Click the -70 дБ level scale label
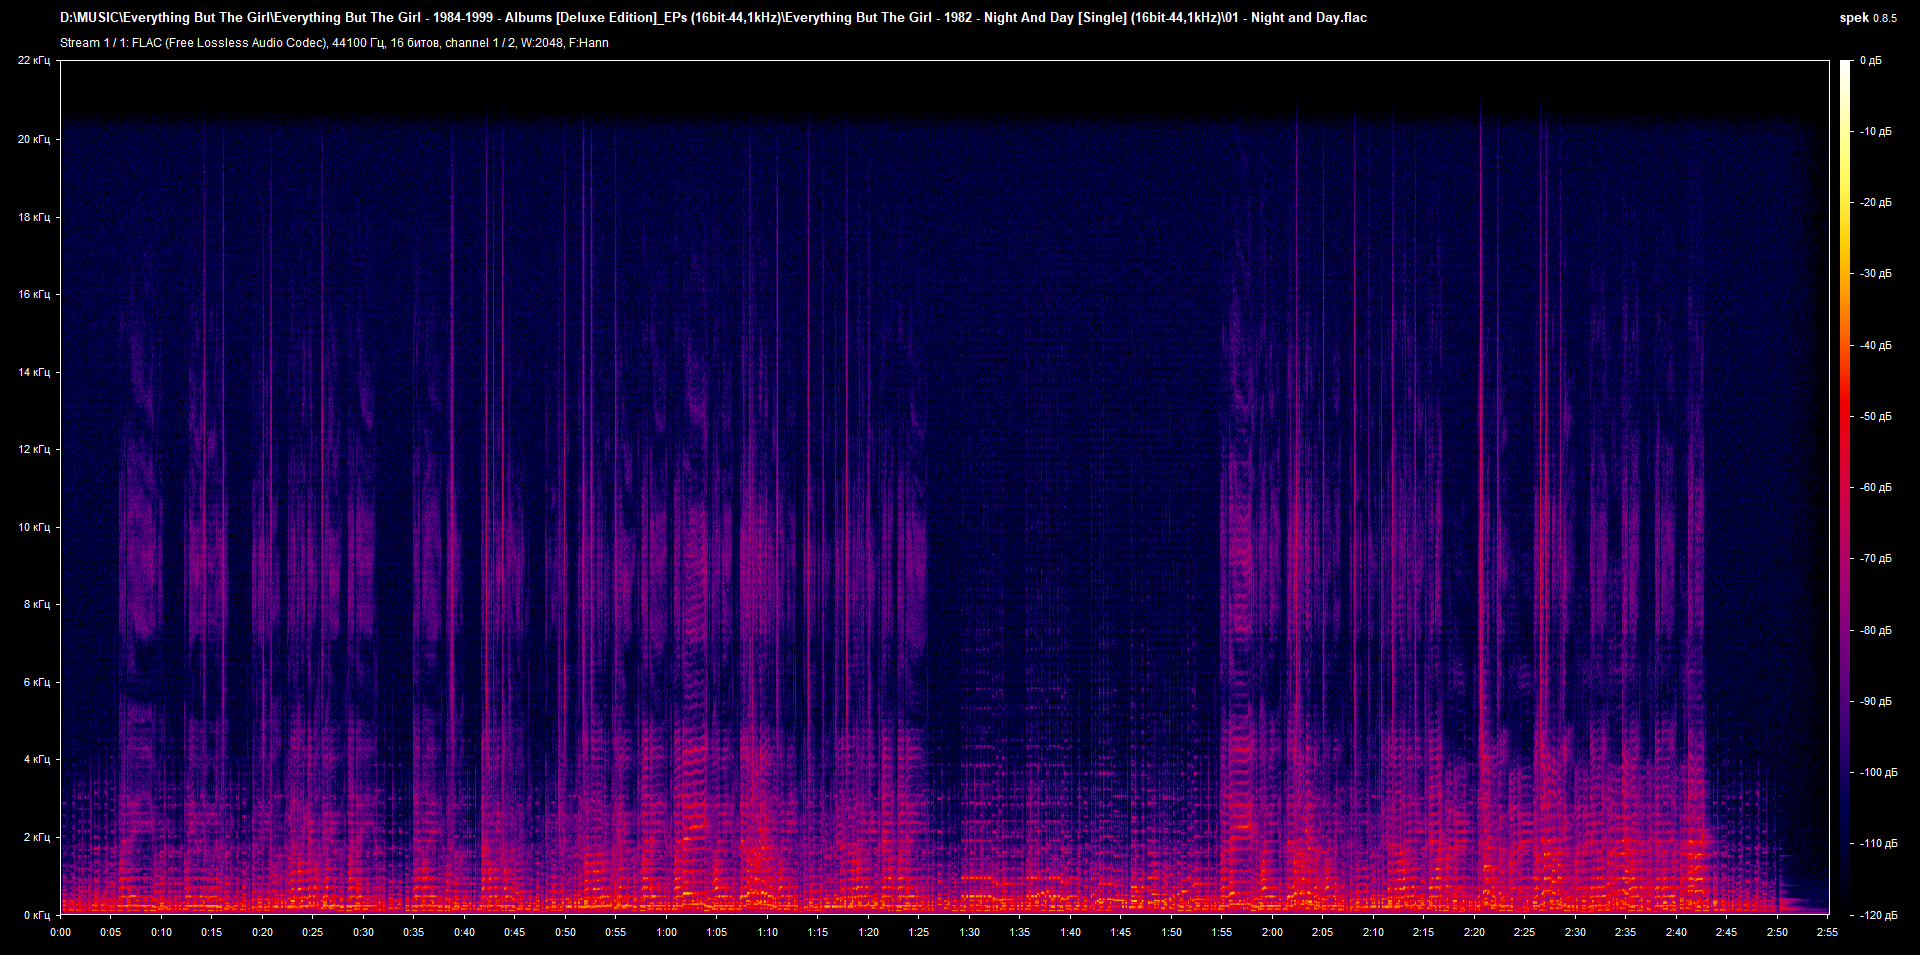The height and width of the screenshot is (955, 1920). (x=1875, y=559)
